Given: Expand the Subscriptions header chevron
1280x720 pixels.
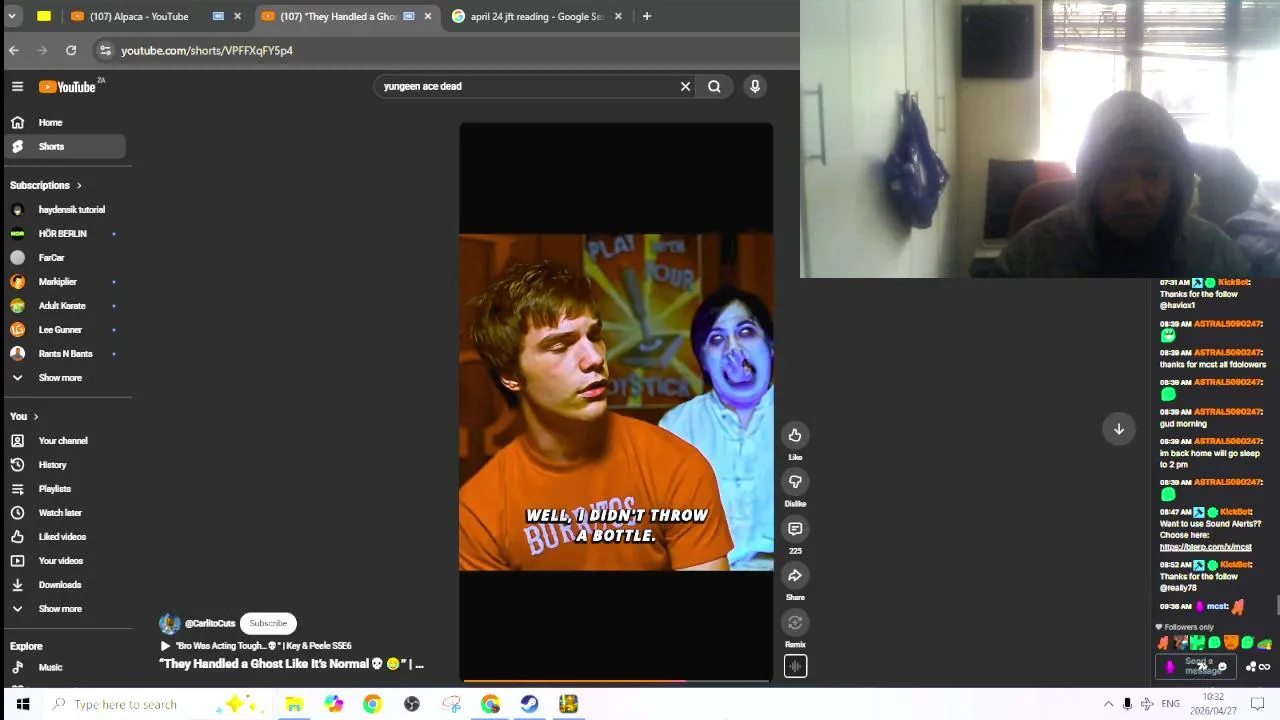Looking at the screenshot, I should click(x=79, y=185).
